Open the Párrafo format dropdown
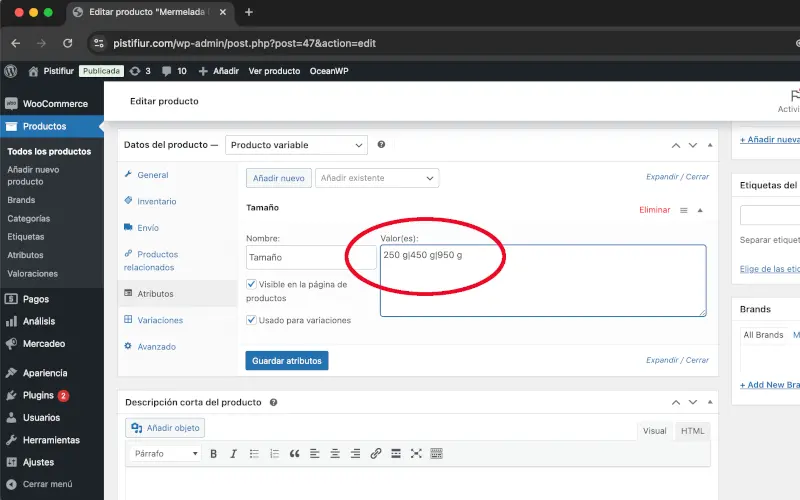Screen dimensions: 800x500 tap(165, 454)
